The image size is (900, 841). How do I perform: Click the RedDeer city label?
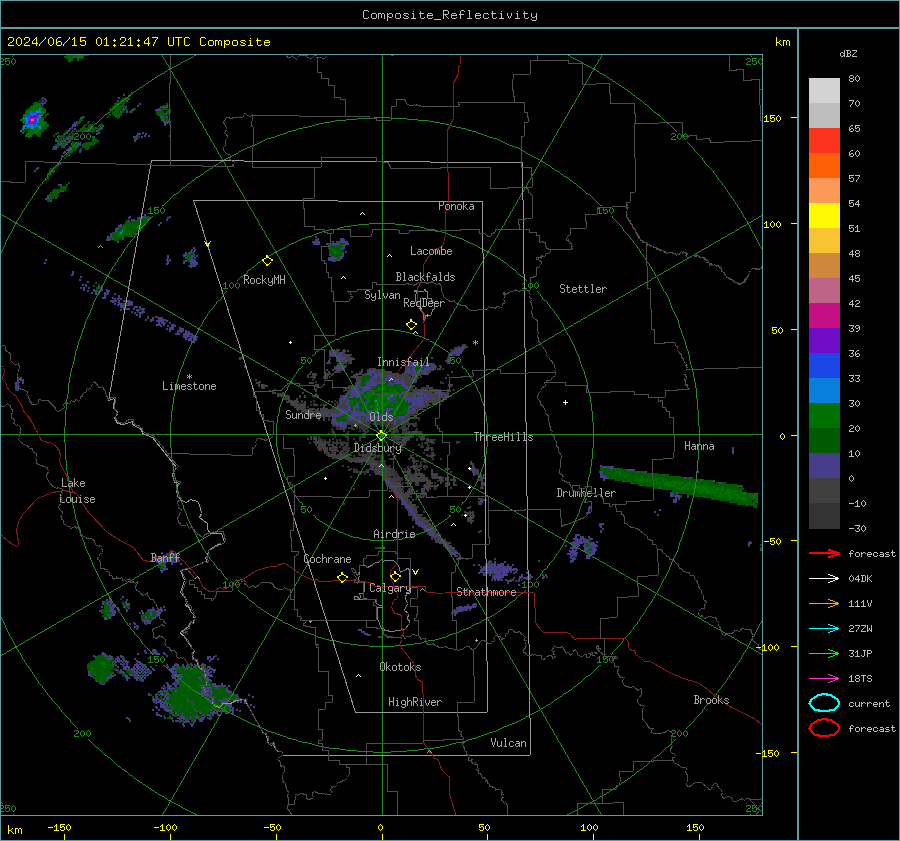(x=424, y=303)
